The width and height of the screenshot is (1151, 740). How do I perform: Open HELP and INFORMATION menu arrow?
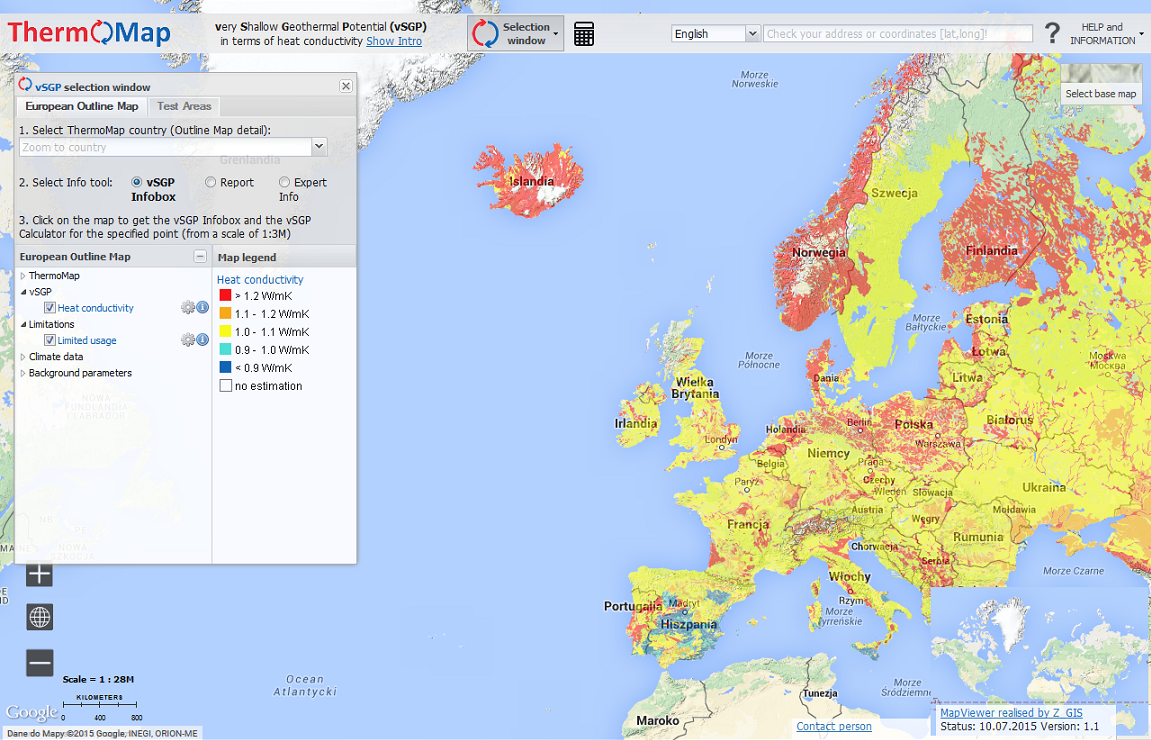click(1142, 34)
